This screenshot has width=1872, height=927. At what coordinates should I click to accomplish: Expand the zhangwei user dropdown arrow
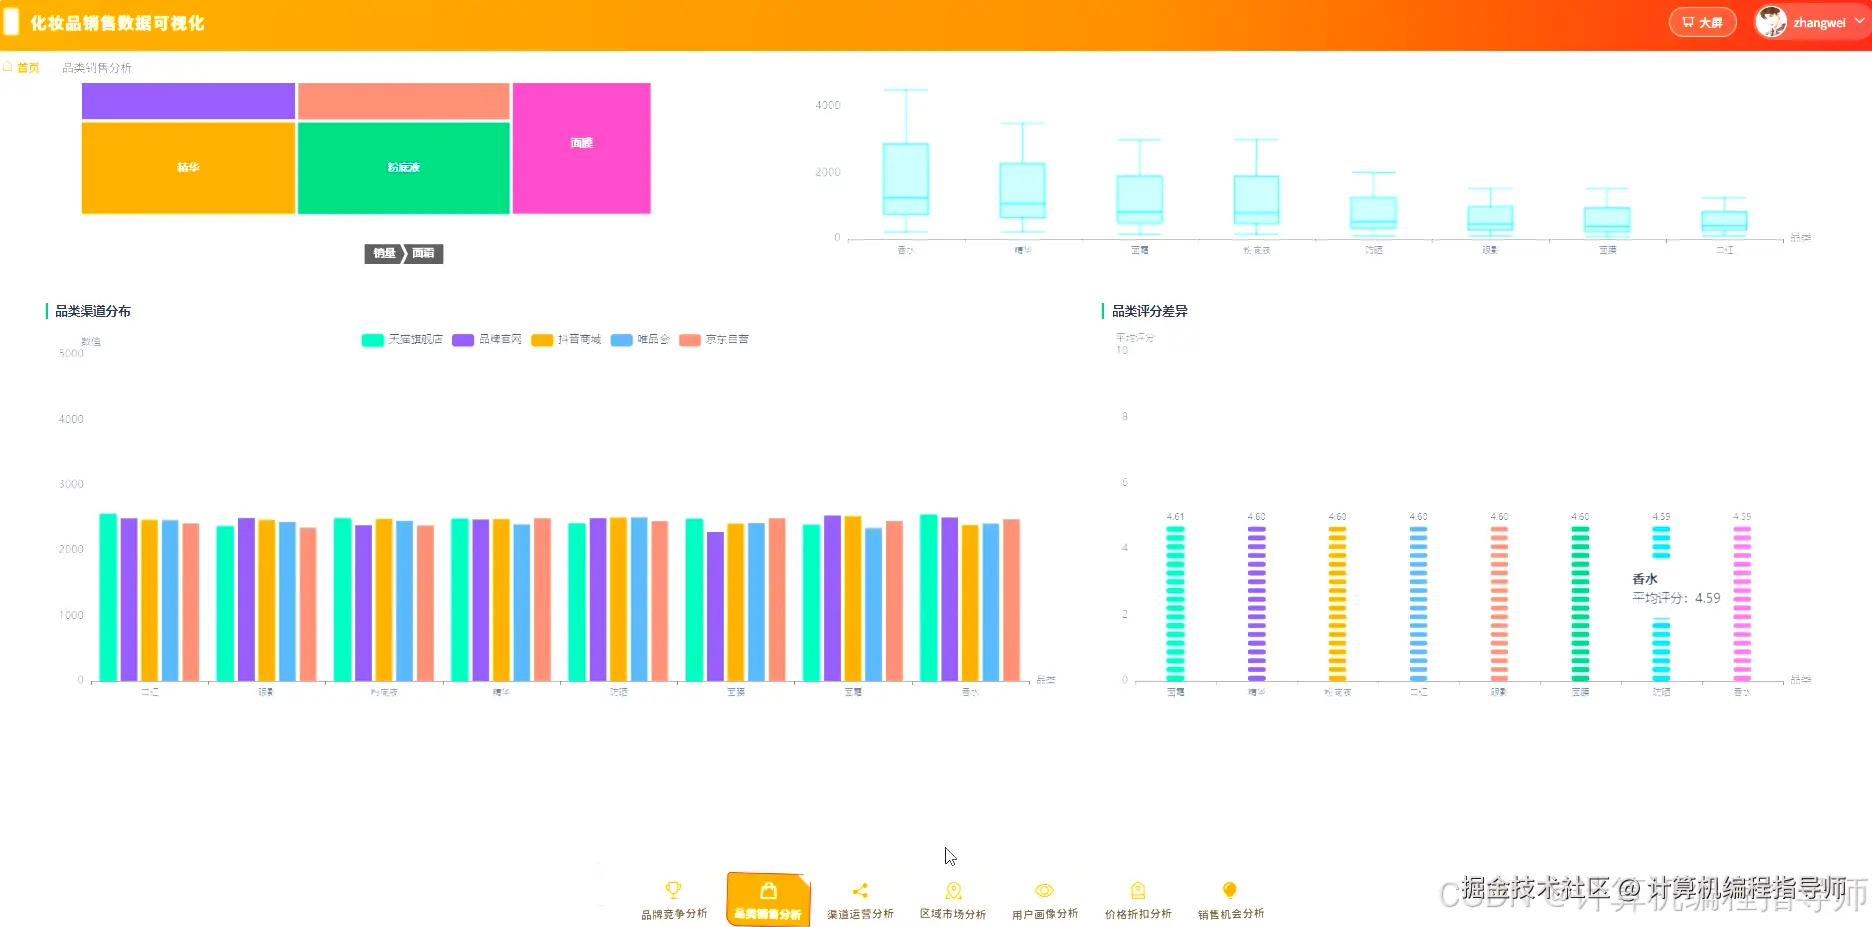click(1859, 21)
